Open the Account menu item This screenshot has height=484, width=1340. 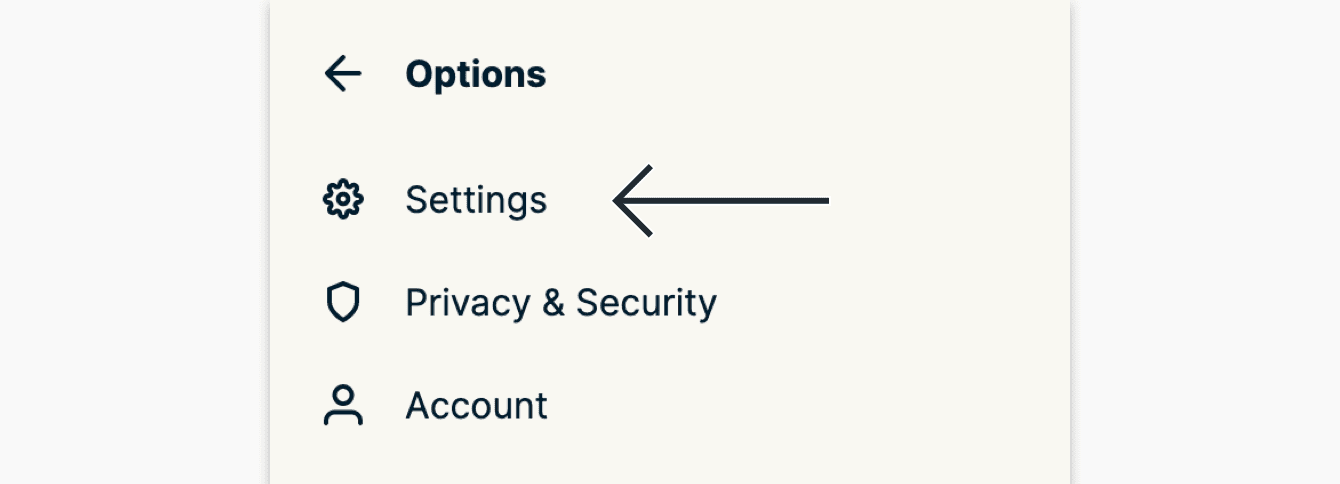(476, 406)
